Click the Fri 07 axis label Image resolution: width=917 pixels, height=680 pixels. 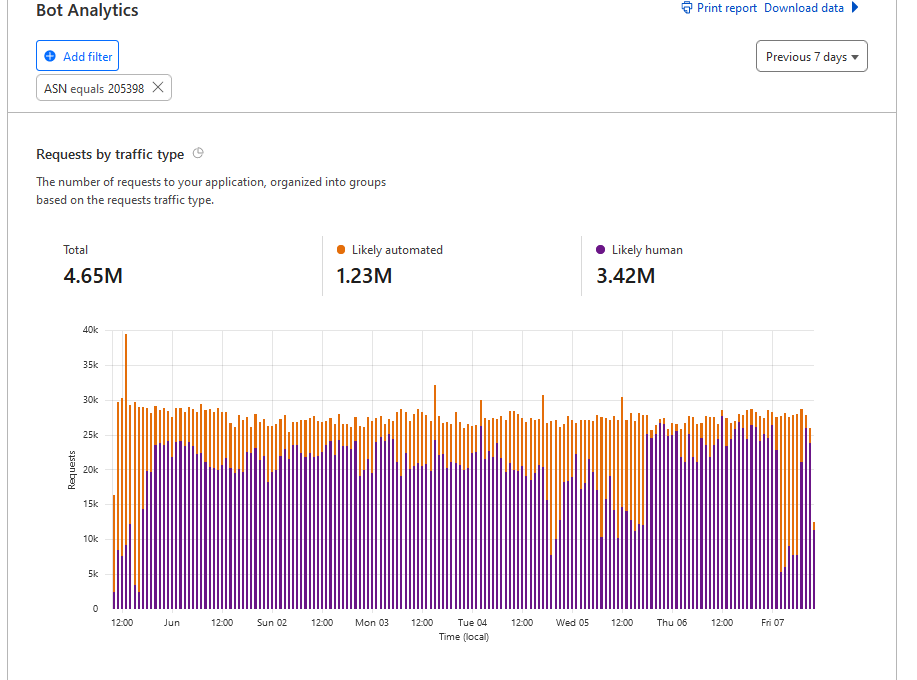(x=773, y=623)
